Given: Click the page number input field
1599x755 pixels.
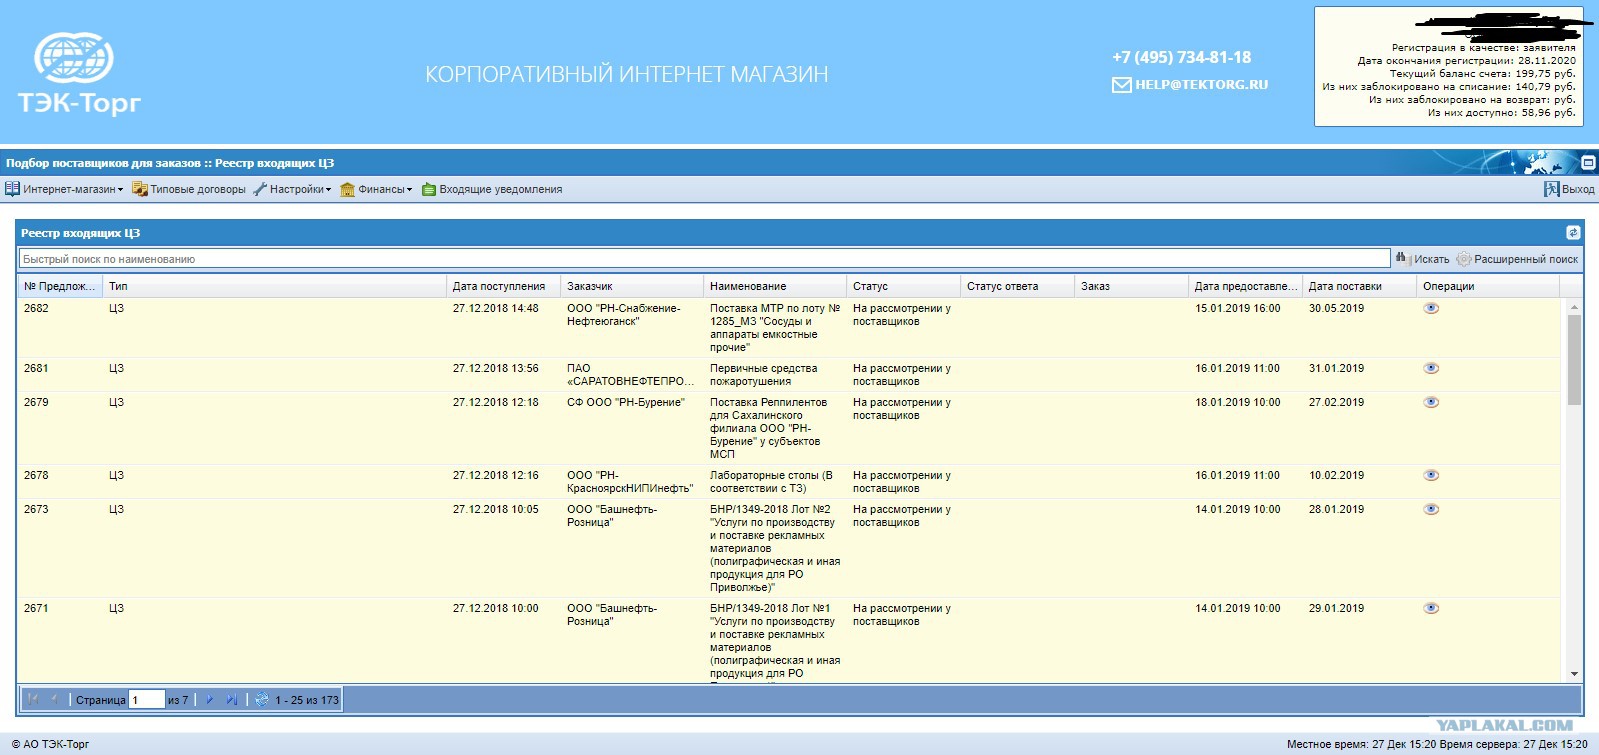Looking at the screenshot, I should 147,700.
